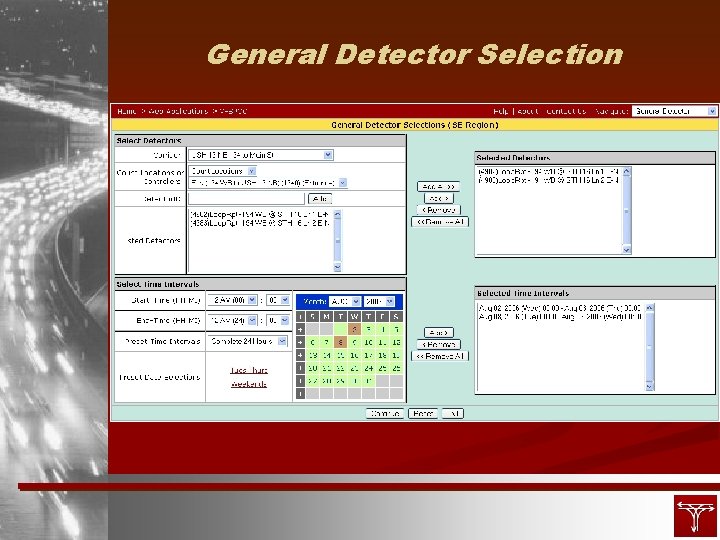Select day 24 in the calendar

[368, 368]
